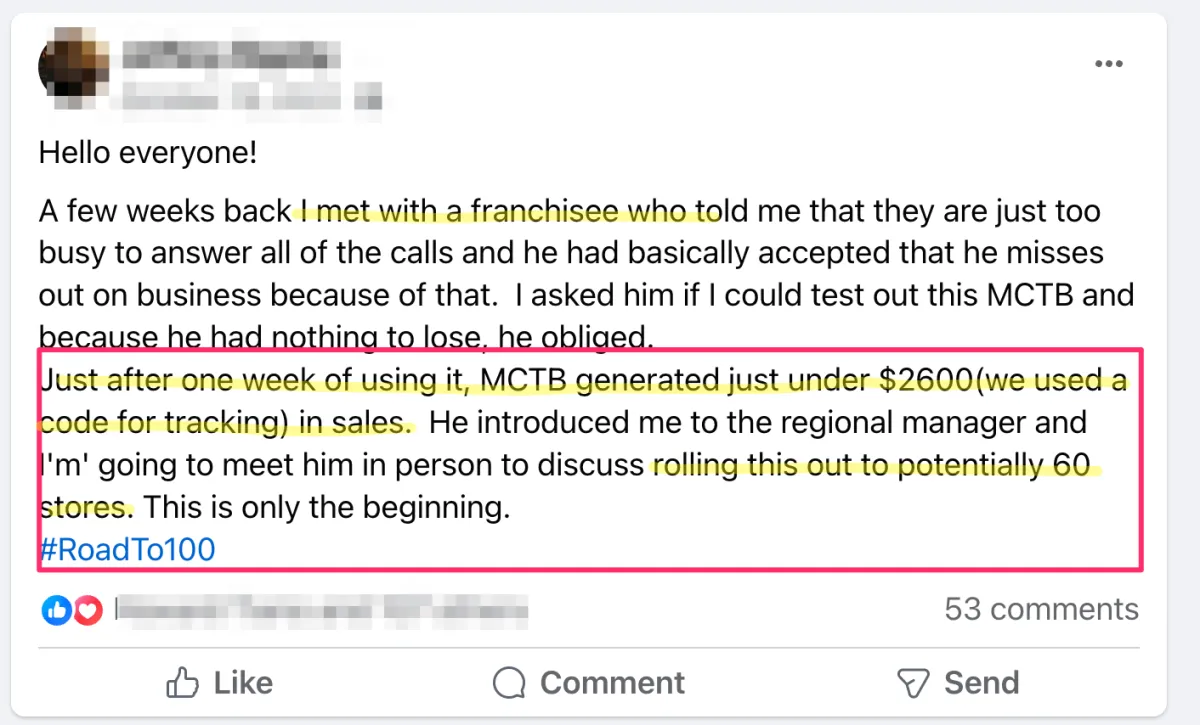Select the Comment label text
This screenshot has height=725, width=1200.
point(612,683)
